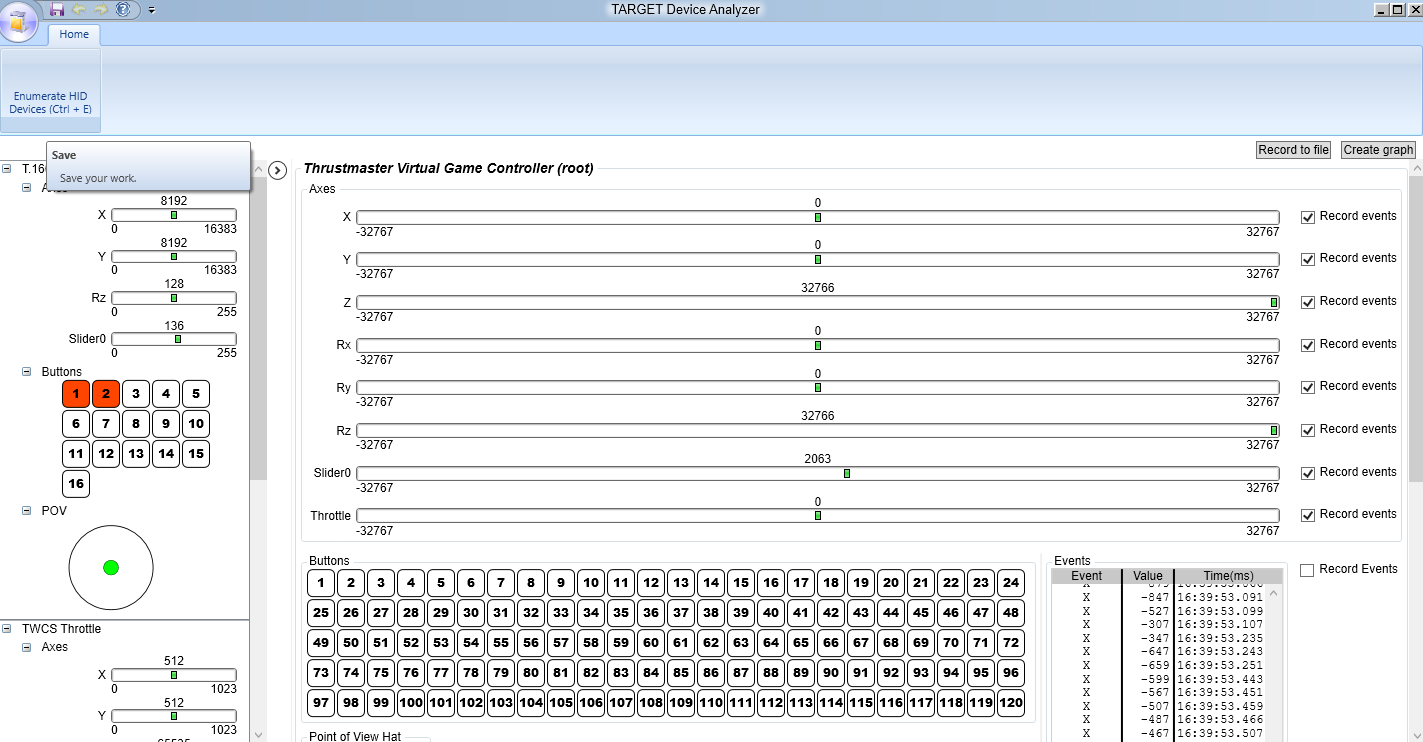The height and width of the screenshot is (742, 1423).
Task: Toggle Record events for X axis
Action: [x=1308, y=217]
